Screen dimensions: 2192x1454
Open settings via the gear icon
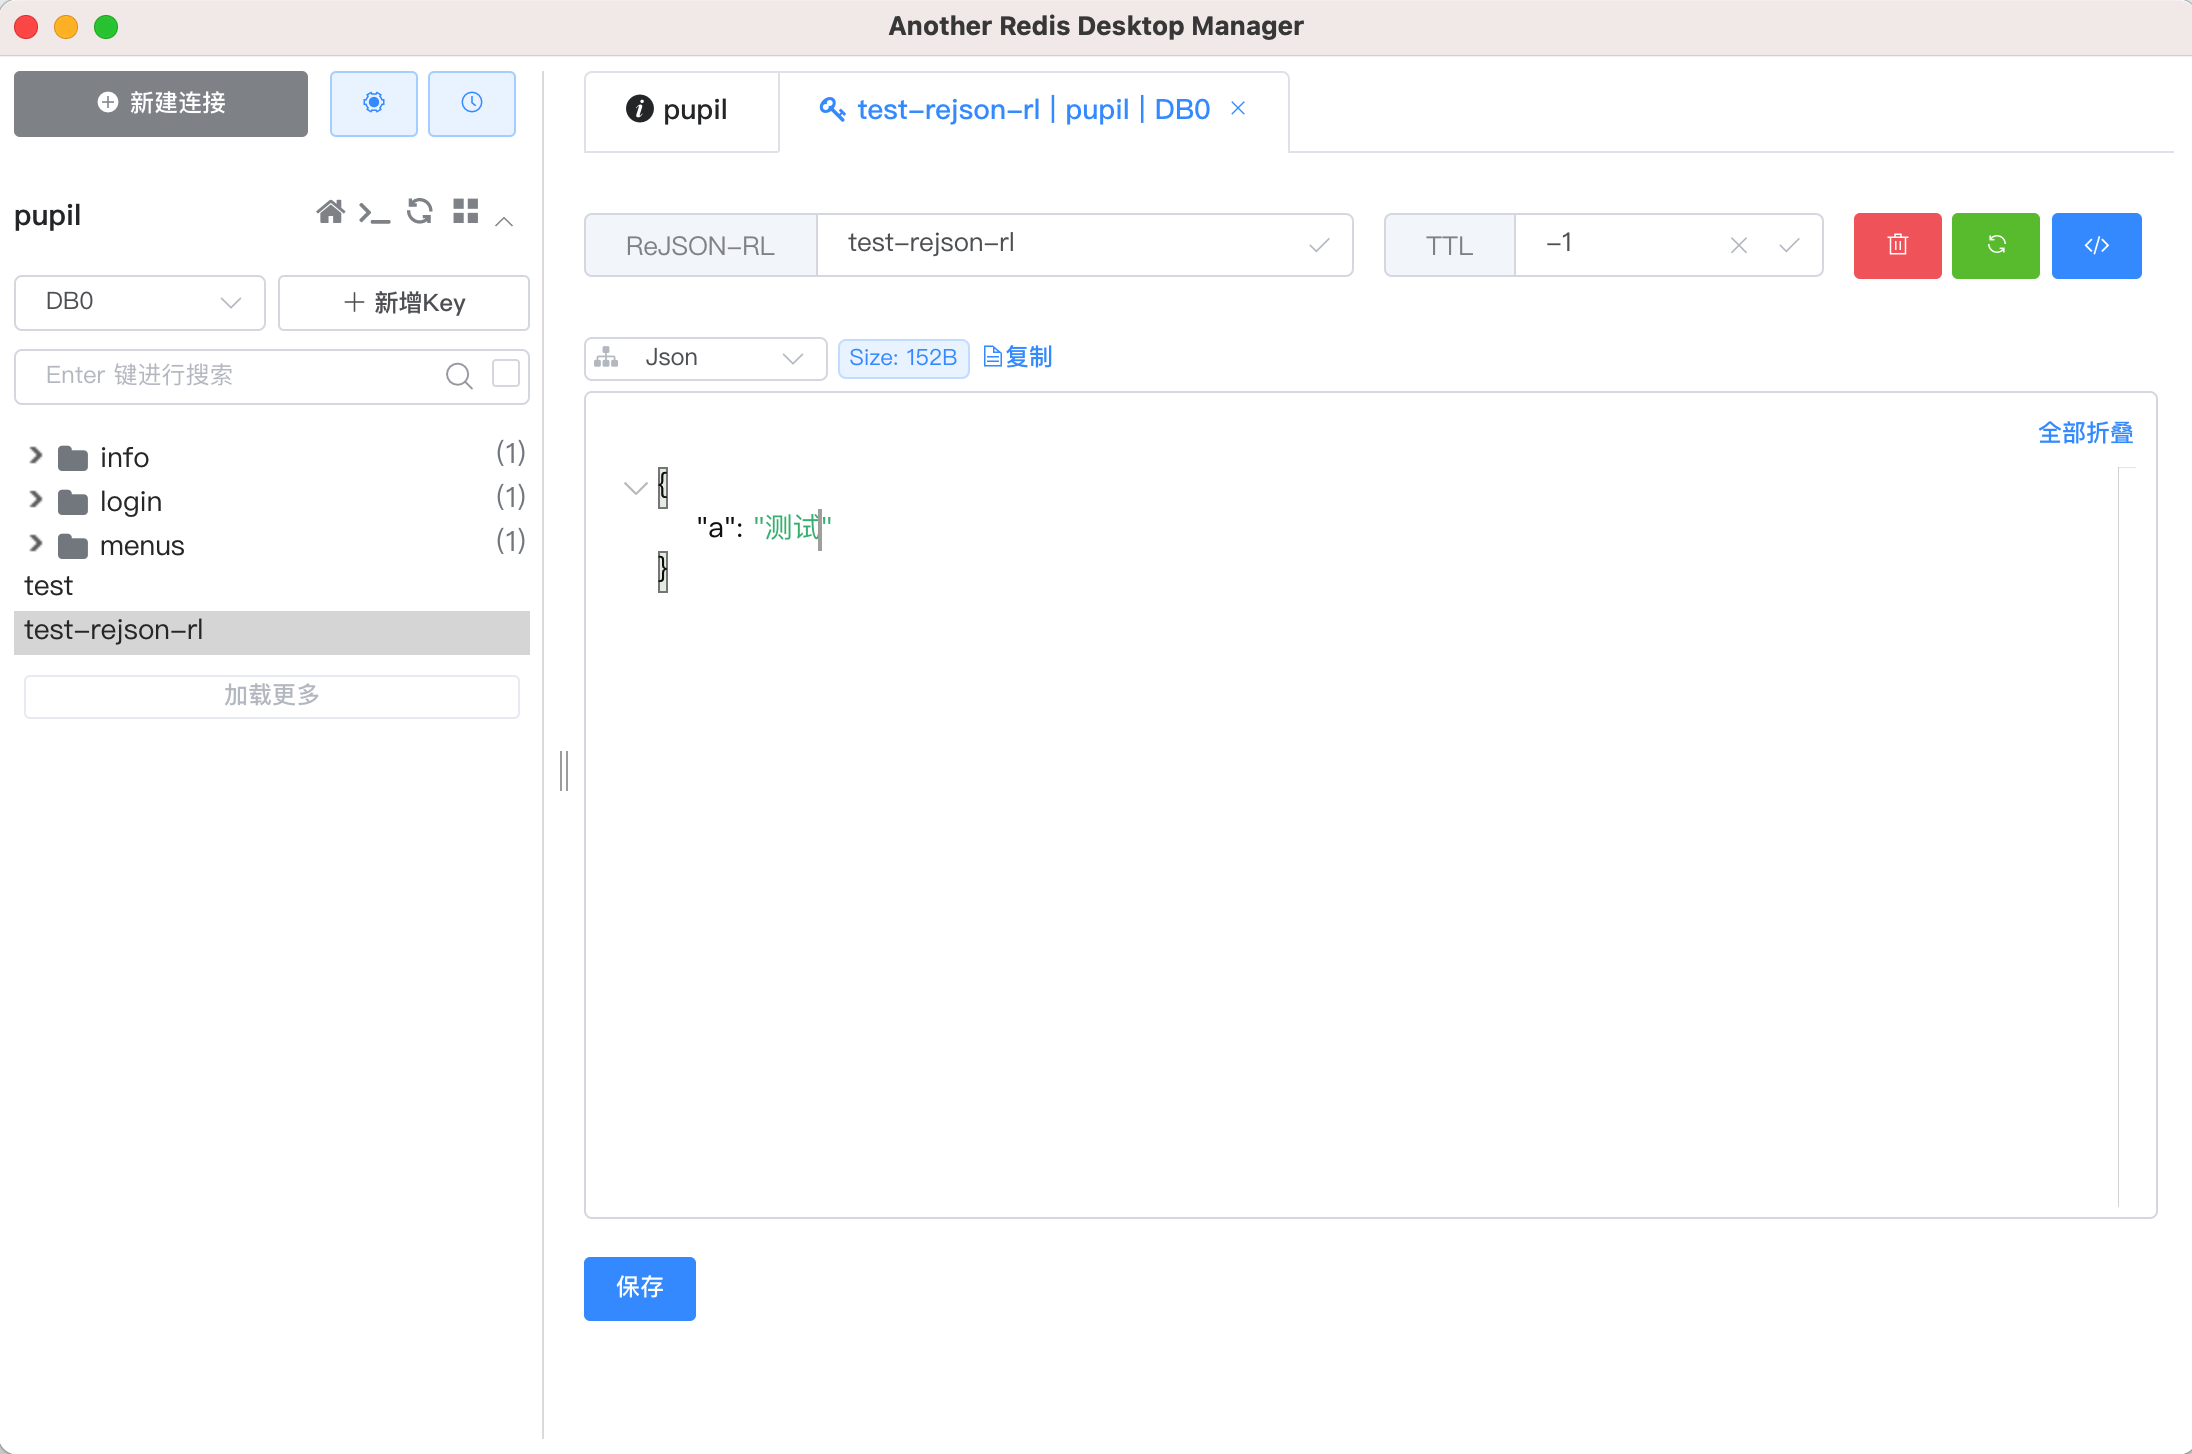(x=373, y=103)
